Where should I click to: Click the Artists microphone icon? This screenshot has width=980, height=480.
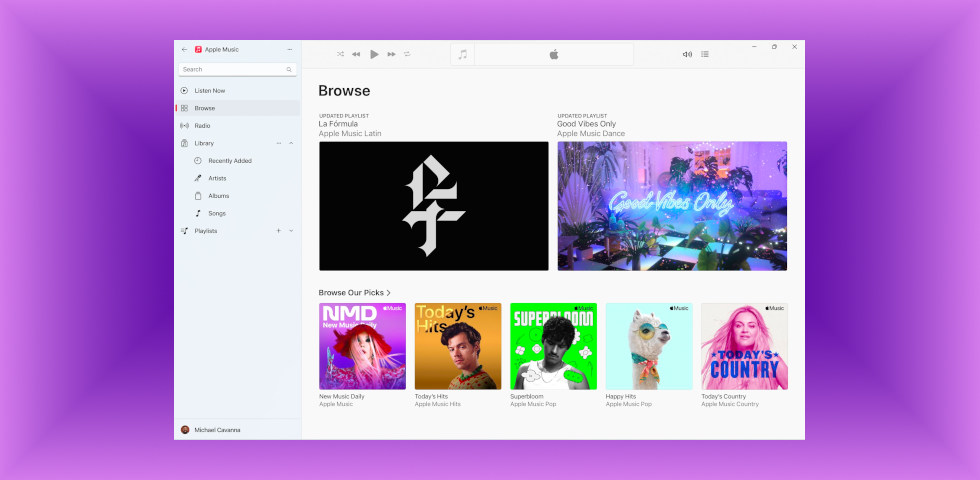click(198, 178)
